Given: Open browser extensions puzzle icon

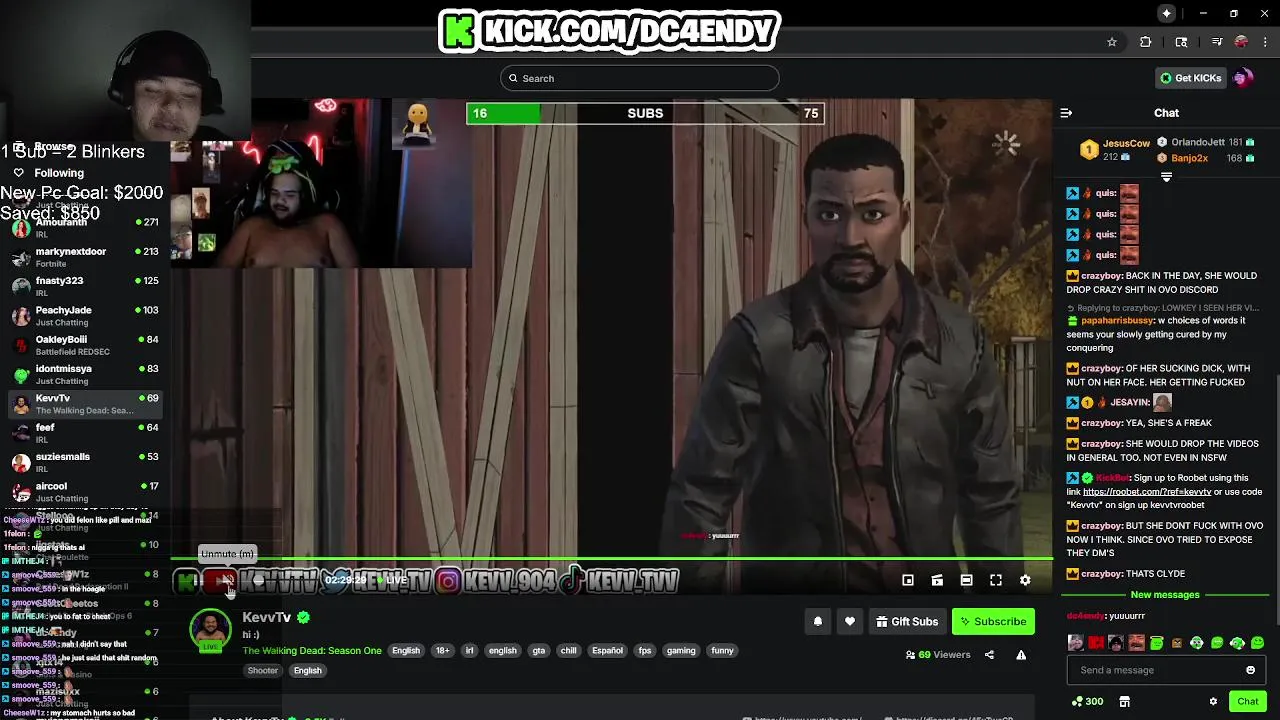Looking at the screenshot, I should pos(1146,42).
